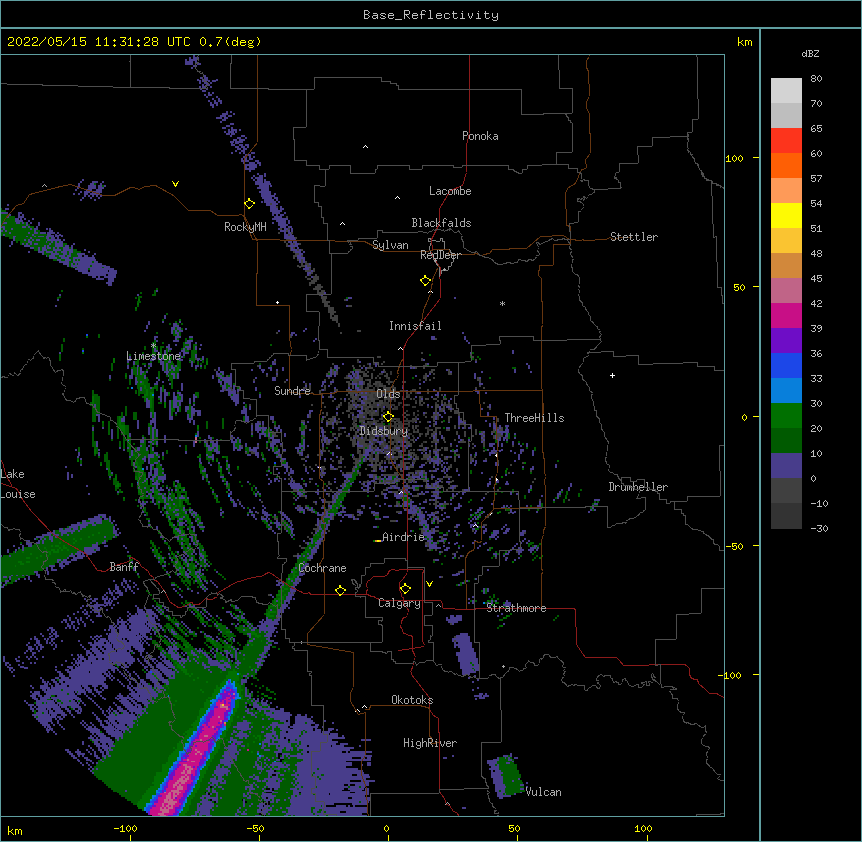Click the Blackfalds label
The image size is (862, 842).
pyautogui.click(x=441, y=223)
